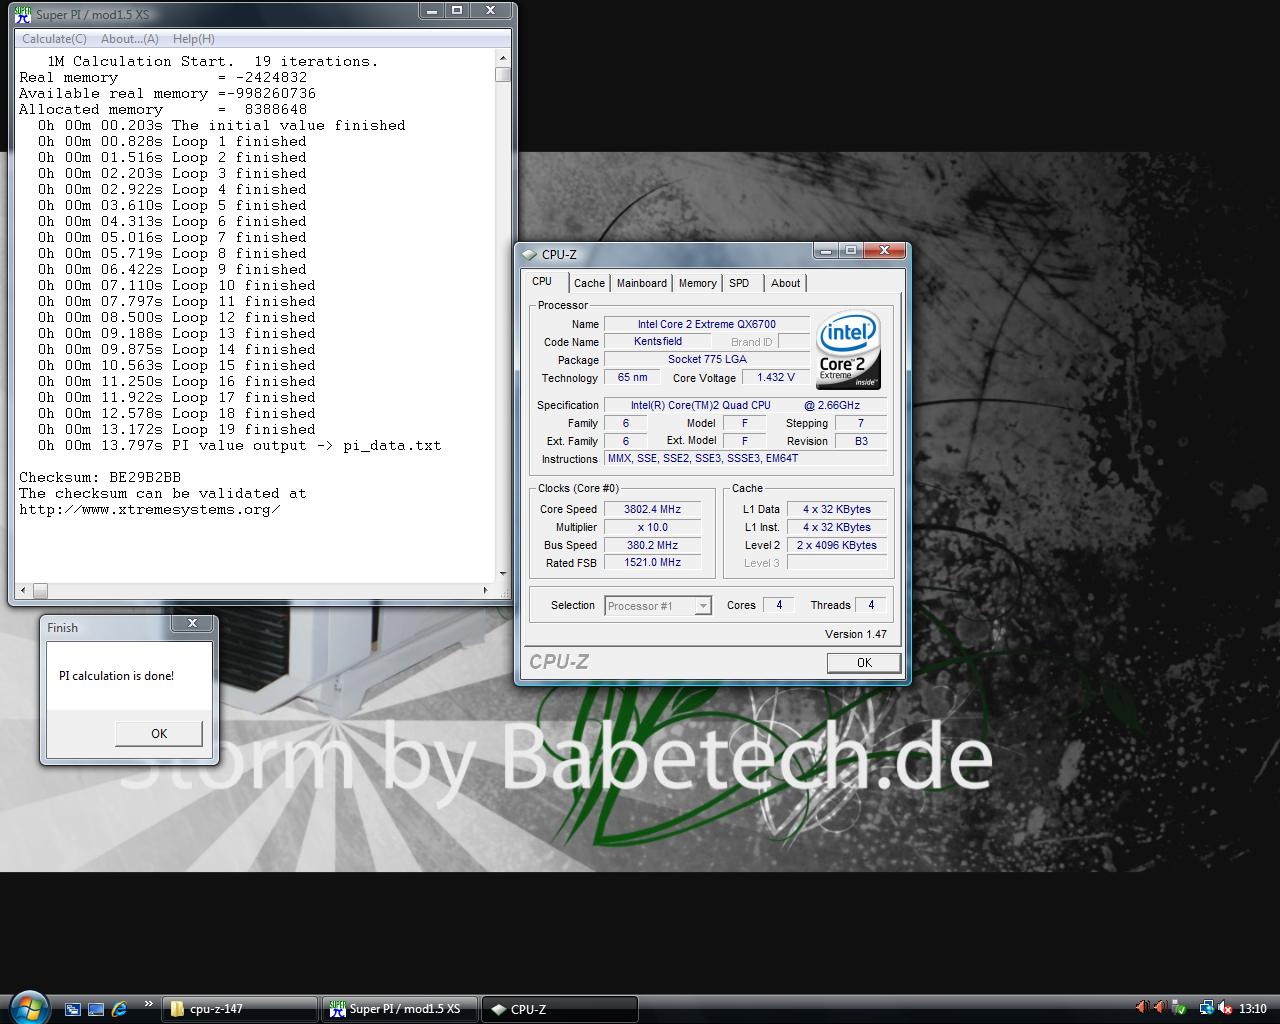Open the Help(H) menu in Super PI
This screenshot has height=1024, width=1280.
pyautogui.click(x=194, y=39)
